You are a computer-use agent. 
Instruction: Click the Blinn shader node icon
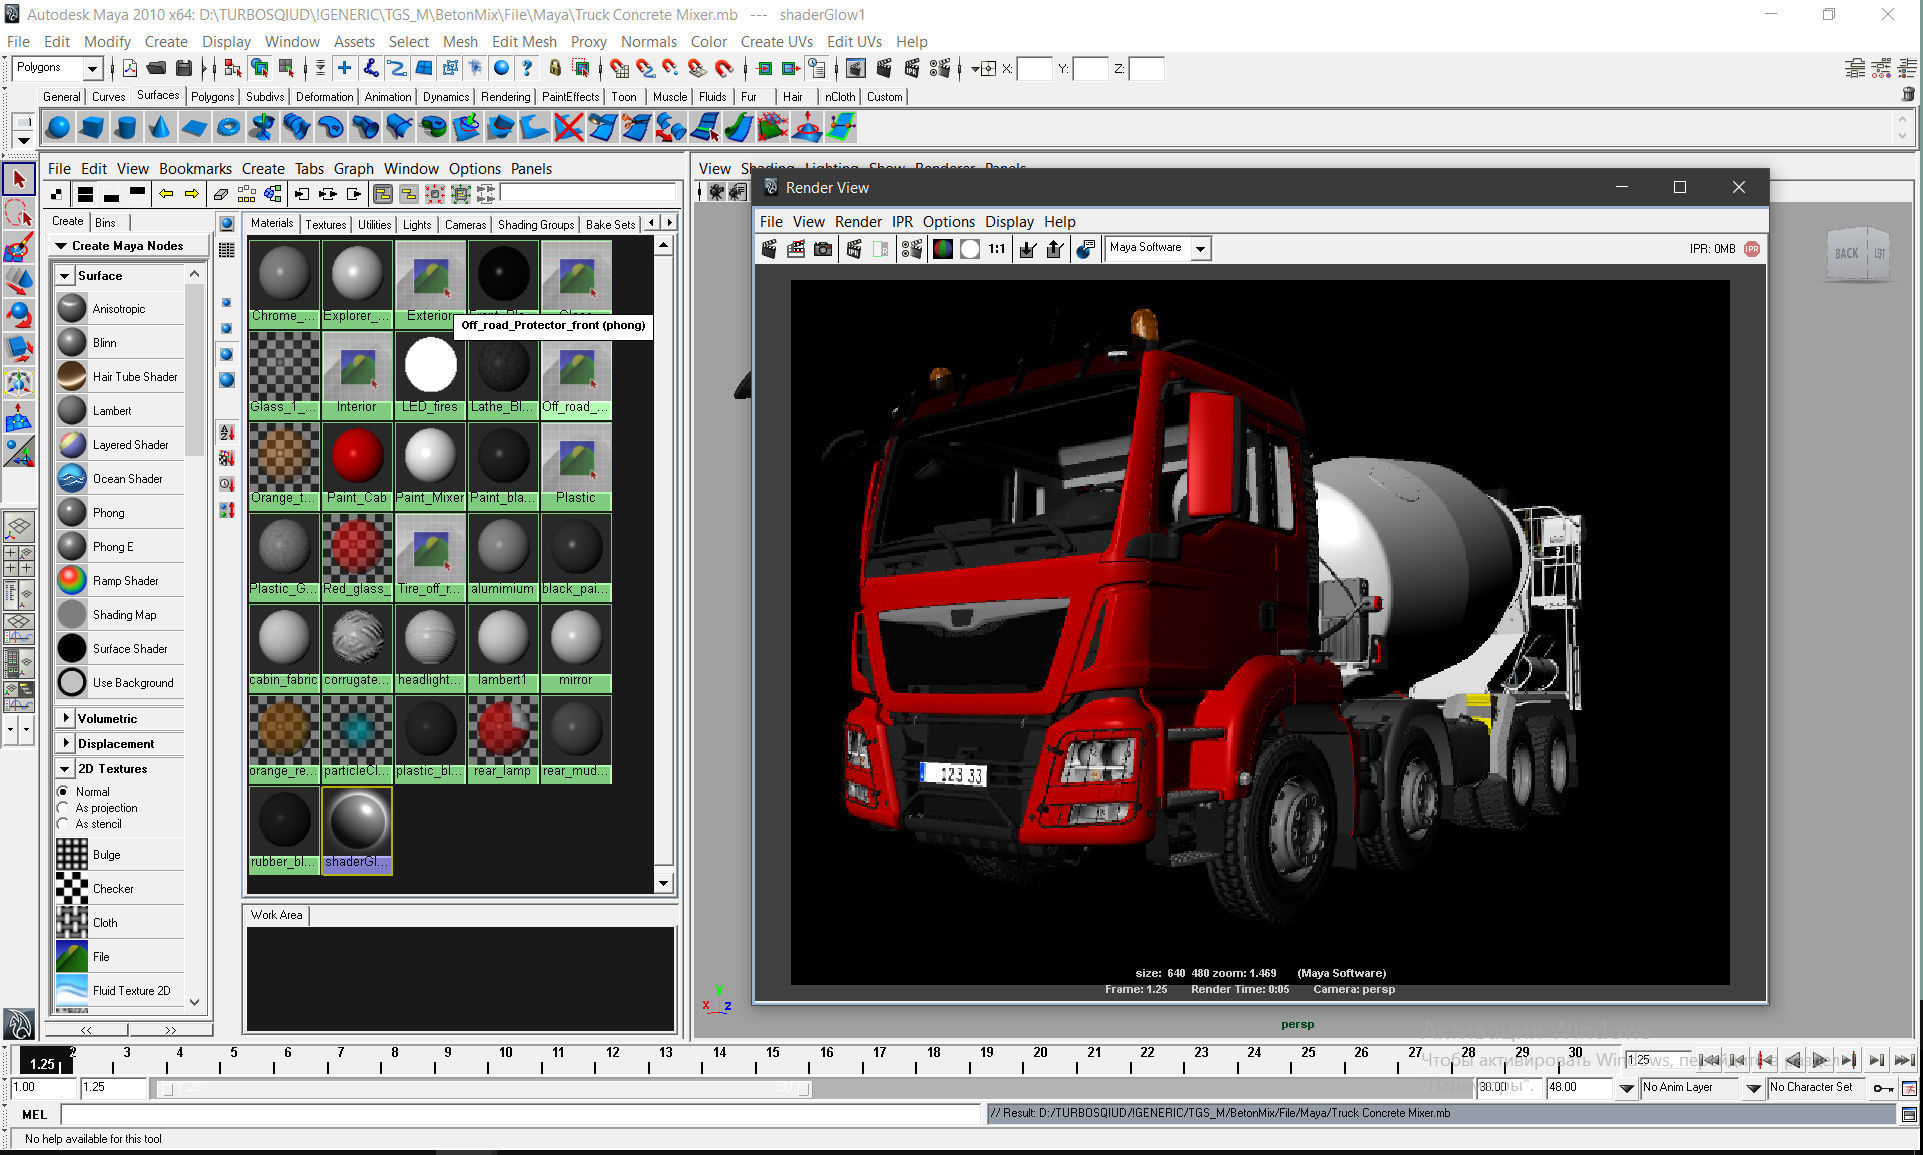pos(72,342)
